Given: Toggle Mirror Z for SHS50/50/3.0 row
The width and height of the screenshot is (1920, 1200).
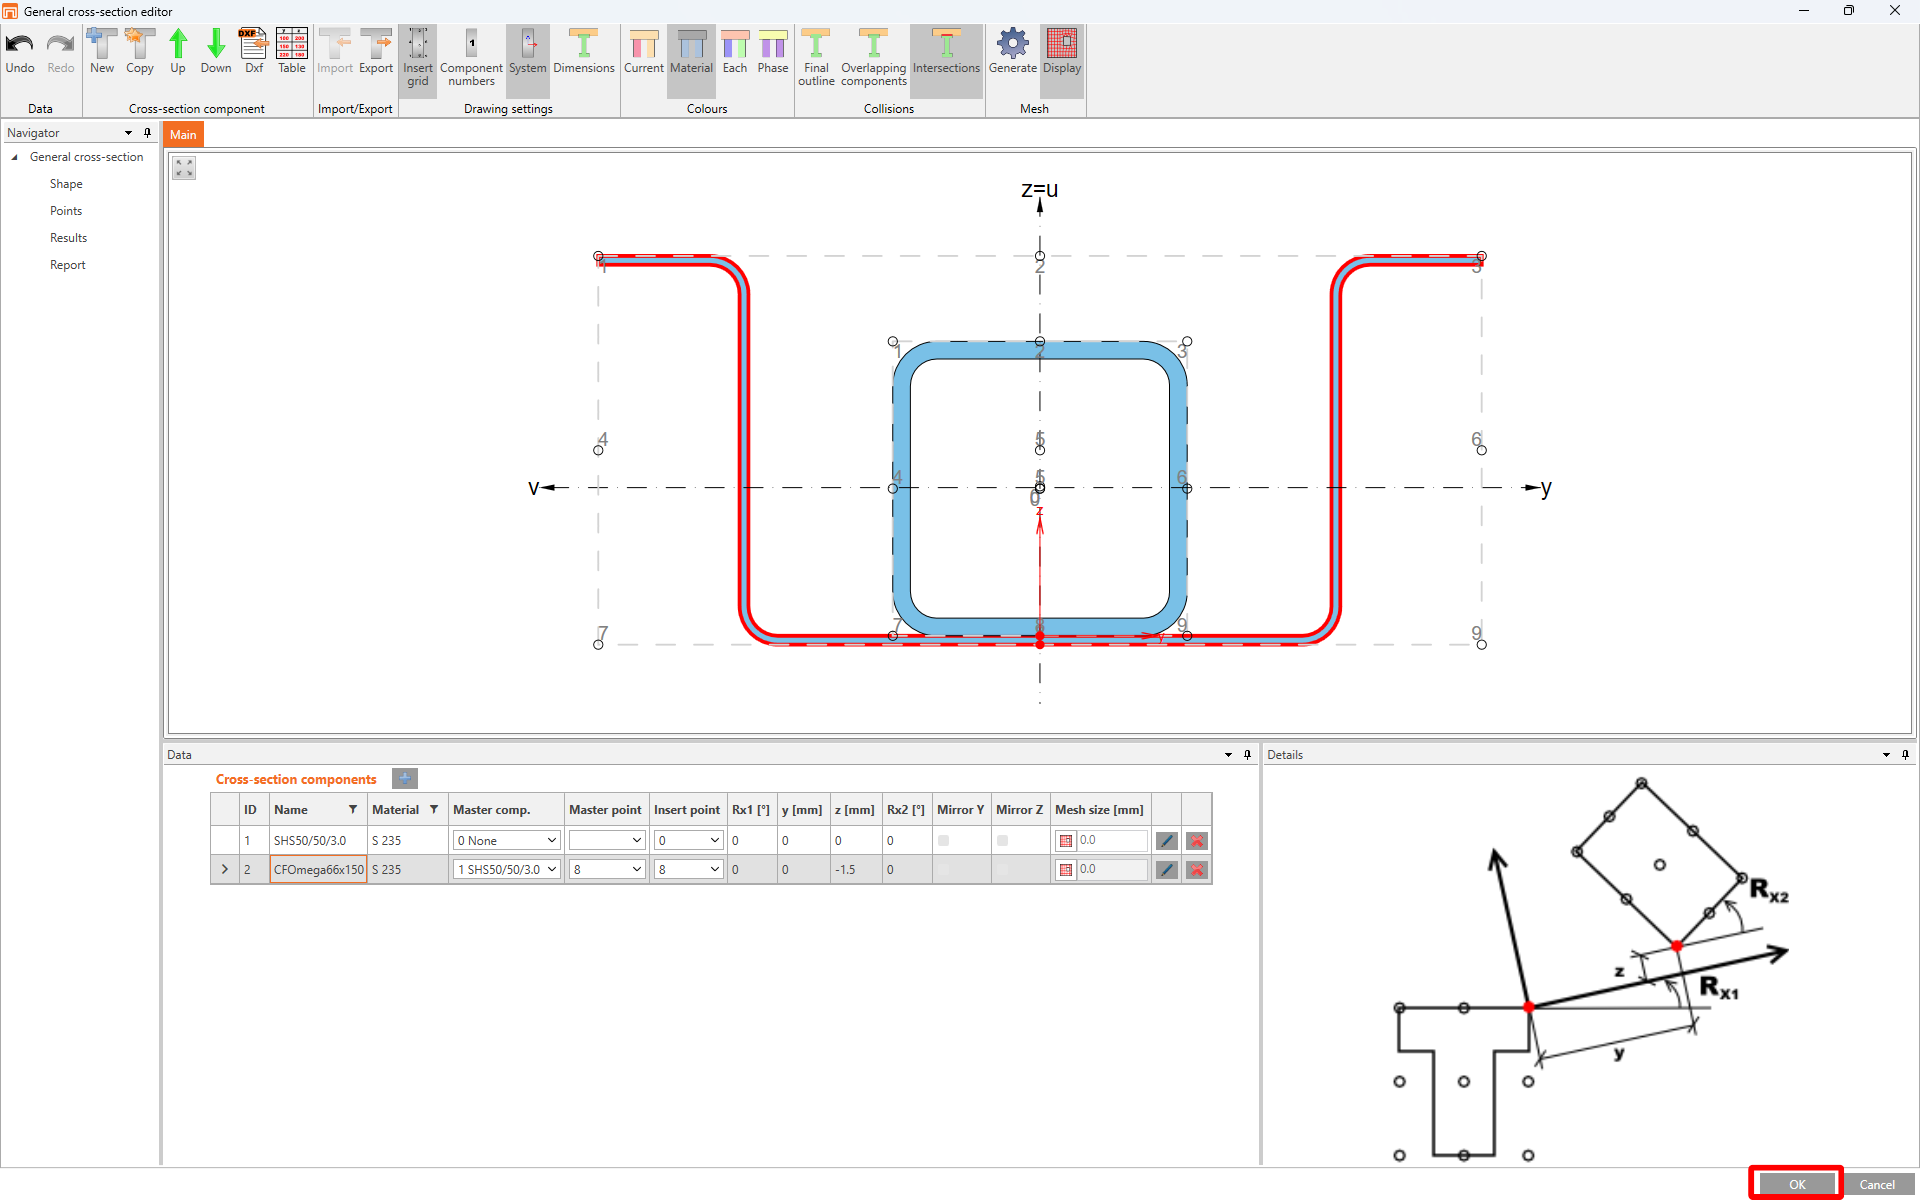Looking at the screenshot, I should (x=1002, y=841).
